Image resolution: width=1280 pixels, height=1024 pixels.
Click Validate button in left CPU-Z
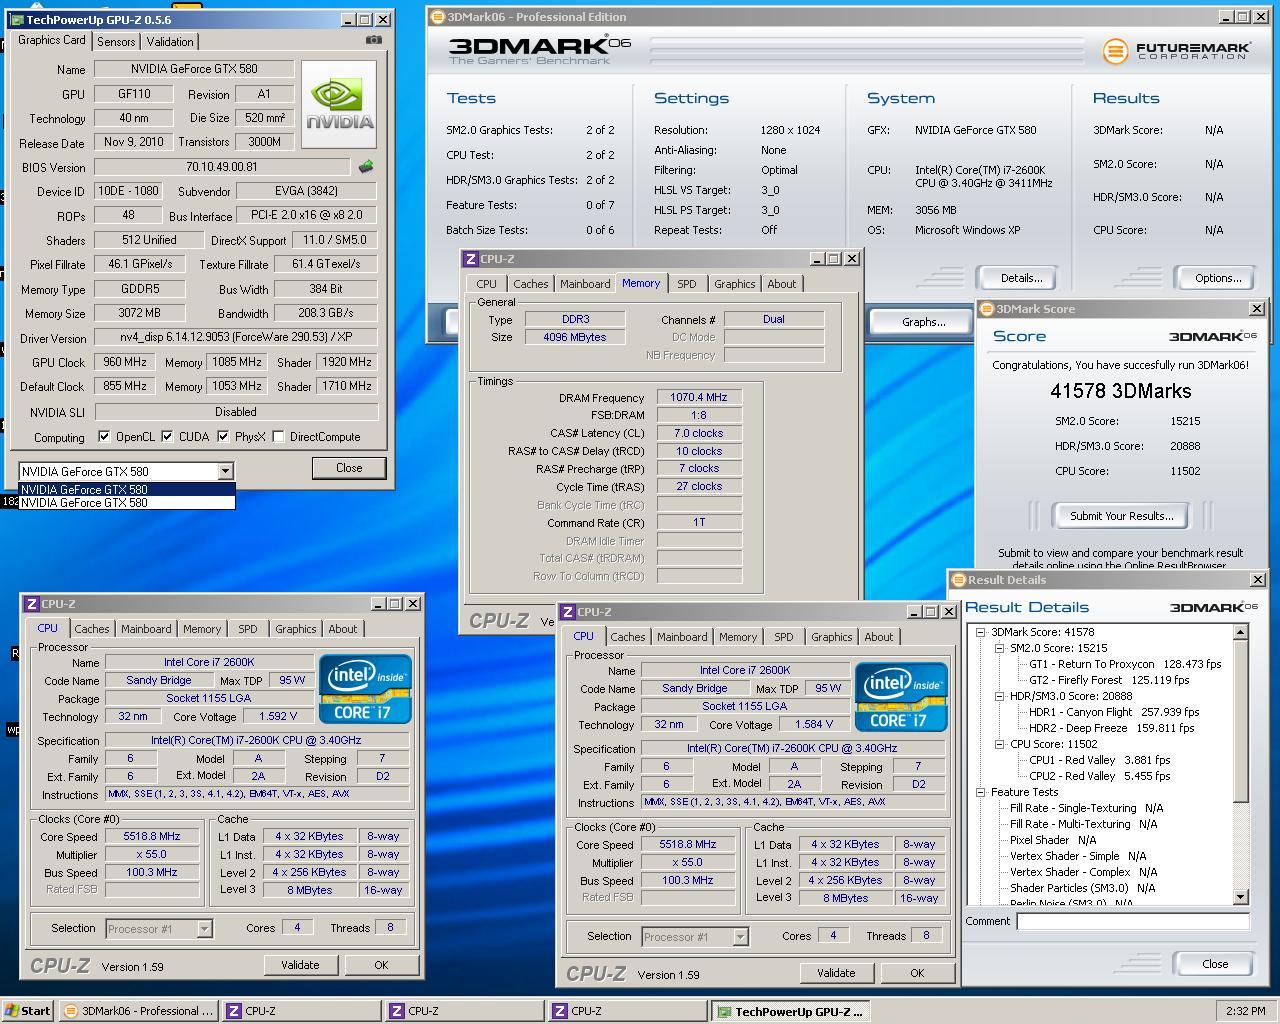(x=300, y=965)
